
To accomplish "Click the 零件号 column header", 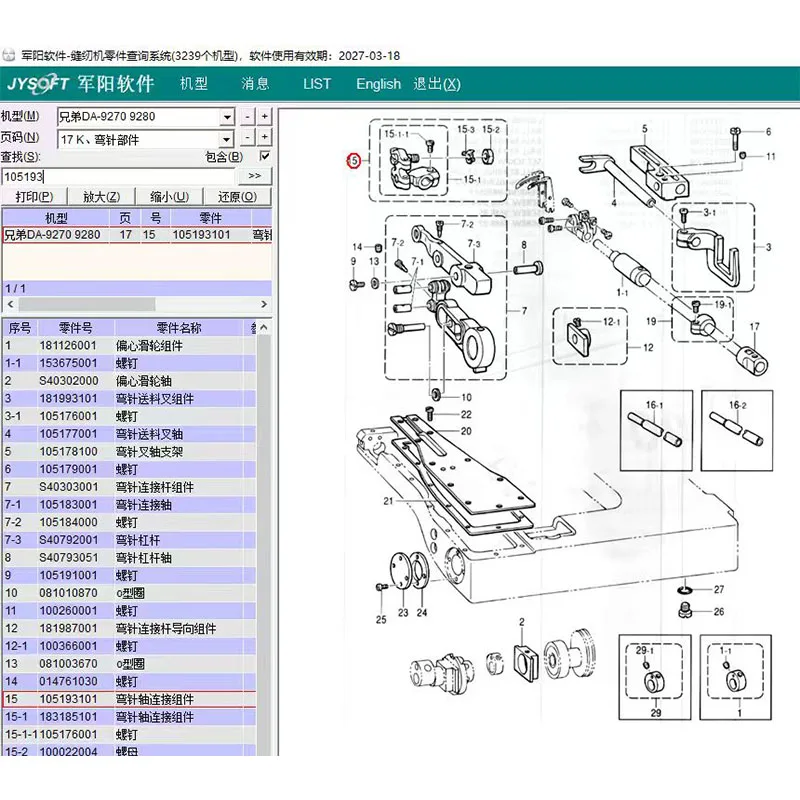I will [76, 328].
